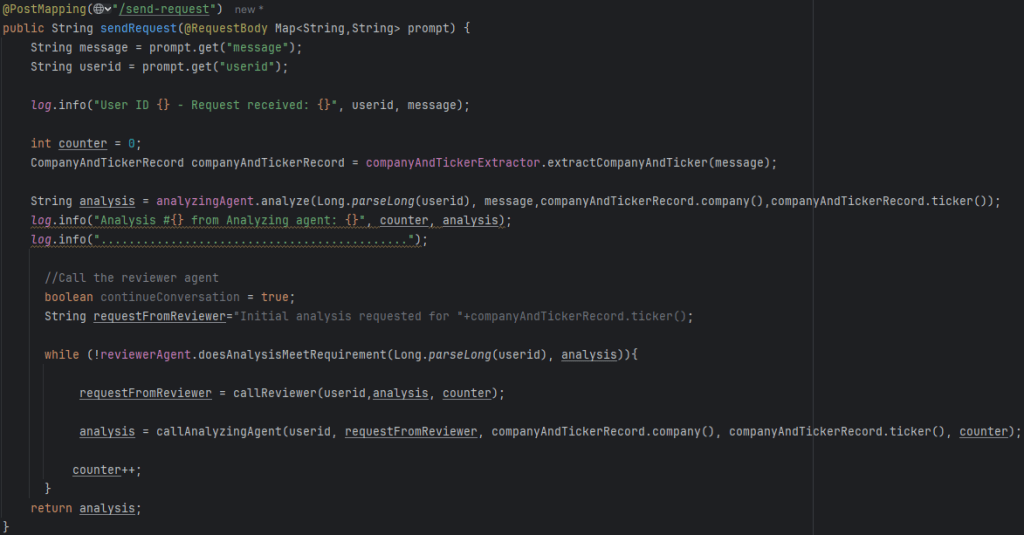Click the 'new *' inlay hint
The height and width of the screenshot is (535, 1024).
[250, 9]
